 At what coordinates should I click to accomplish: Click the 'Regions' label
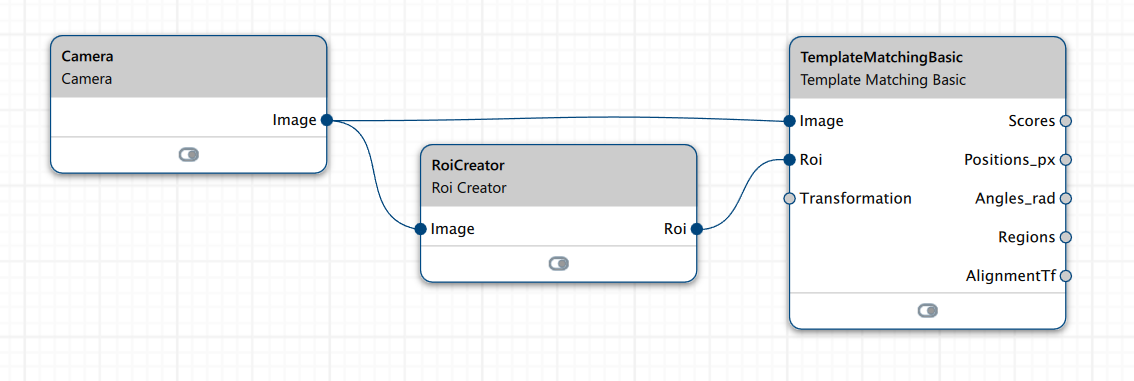pyautogui.click(x=1027, y=237)
